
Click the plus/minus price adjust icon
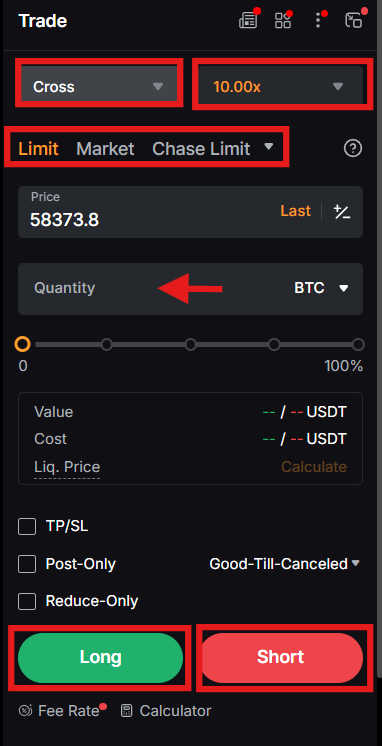click(x=342, y=212)
